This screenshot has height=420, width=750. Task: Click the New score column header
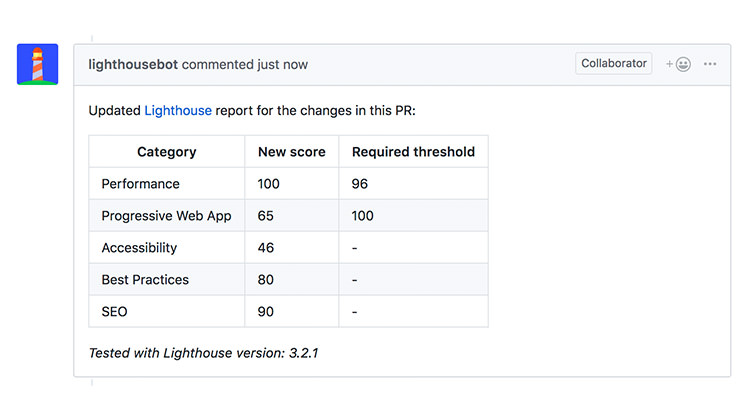click(x=291, y=152)
